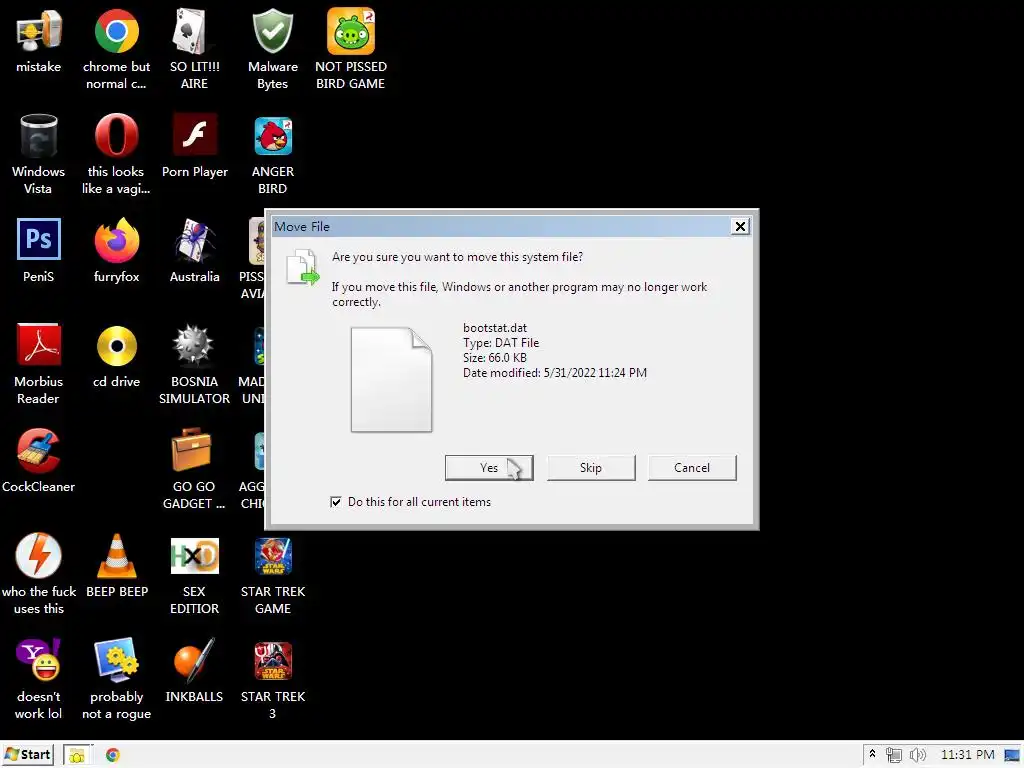The image size is (1024, 768).
Task: Select the CCleaner brush desktop icon
Action: [39, 450]
